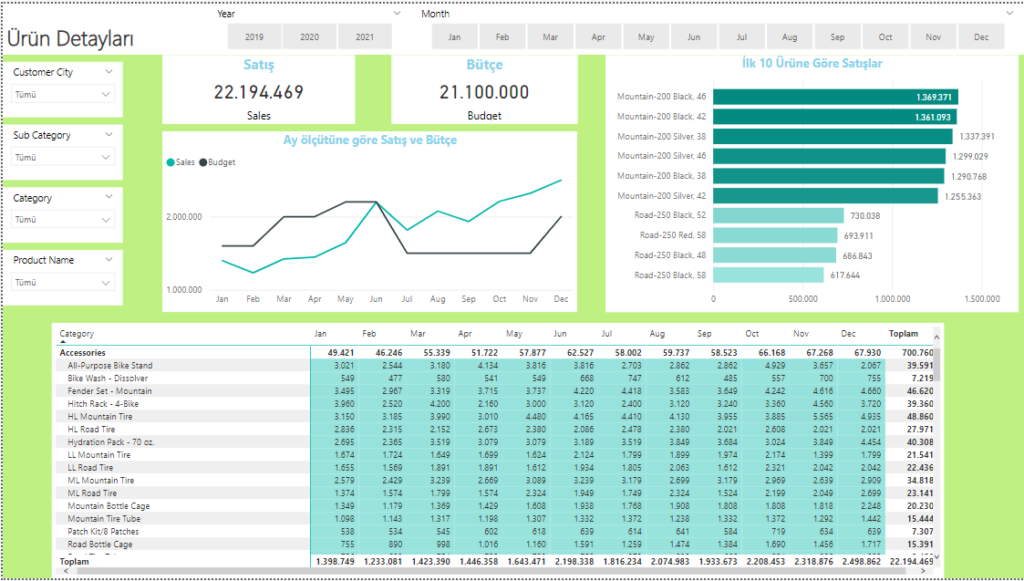Open the Customer City Tümü dropdown
The height and width of the screenshot is (581, 1024).
tap(63, 95)
